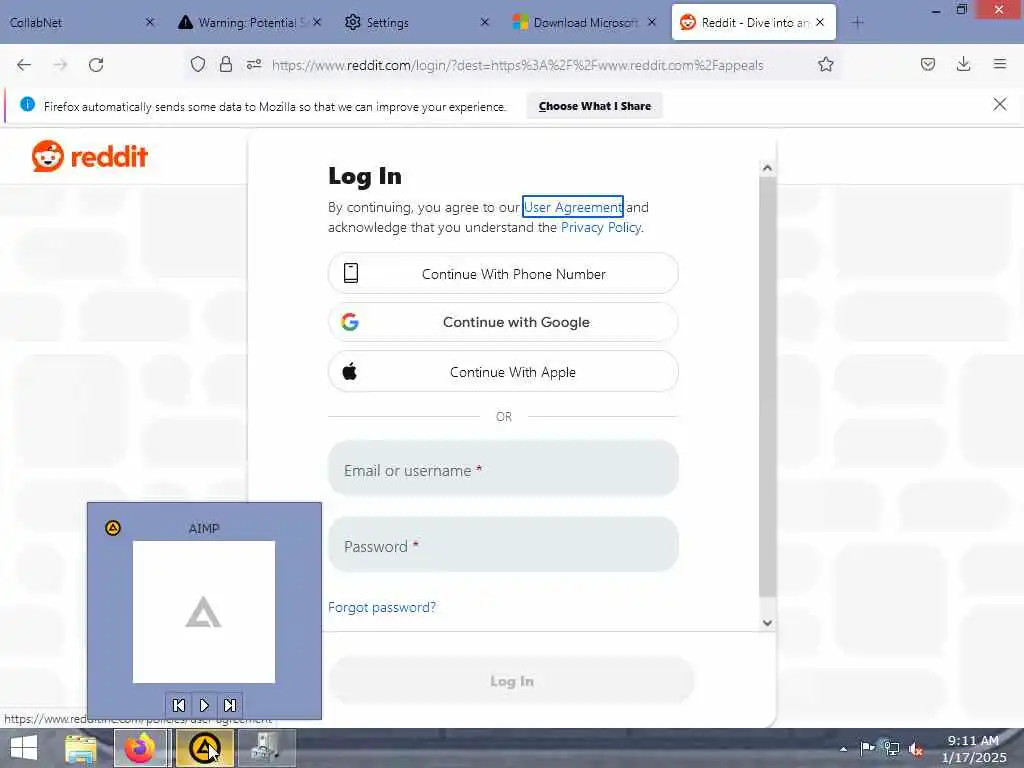Dismiss the Firefox data notification bar

[1000, 104]
